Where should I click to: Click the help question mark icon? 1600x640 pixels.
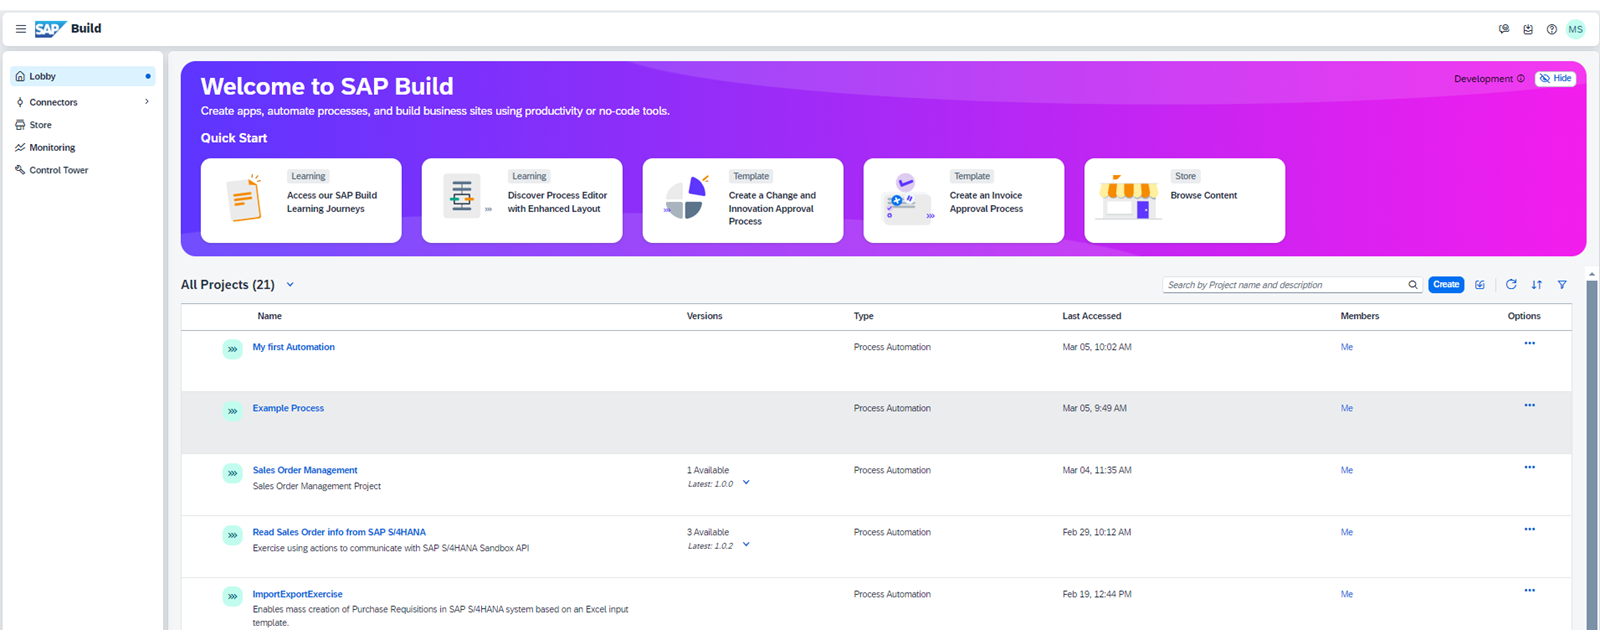click(x=1551, y=29)
